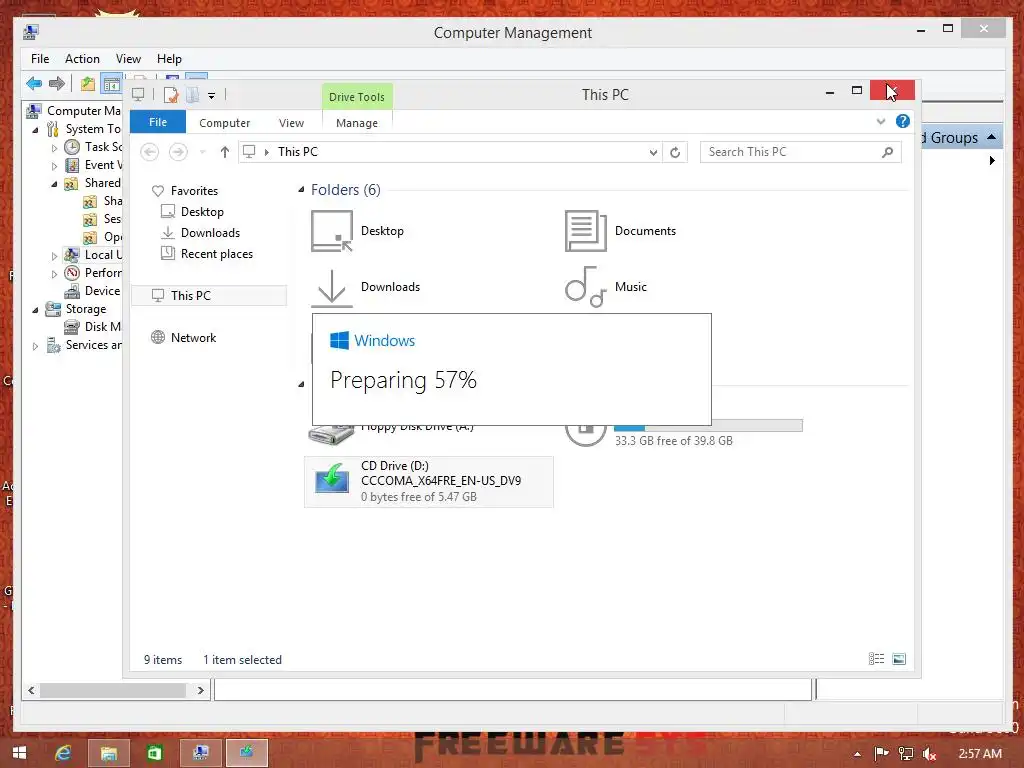This screenshot has height=768, width=1024.
Task: Select Disk Management in the console tree
Action: (93, 327)
